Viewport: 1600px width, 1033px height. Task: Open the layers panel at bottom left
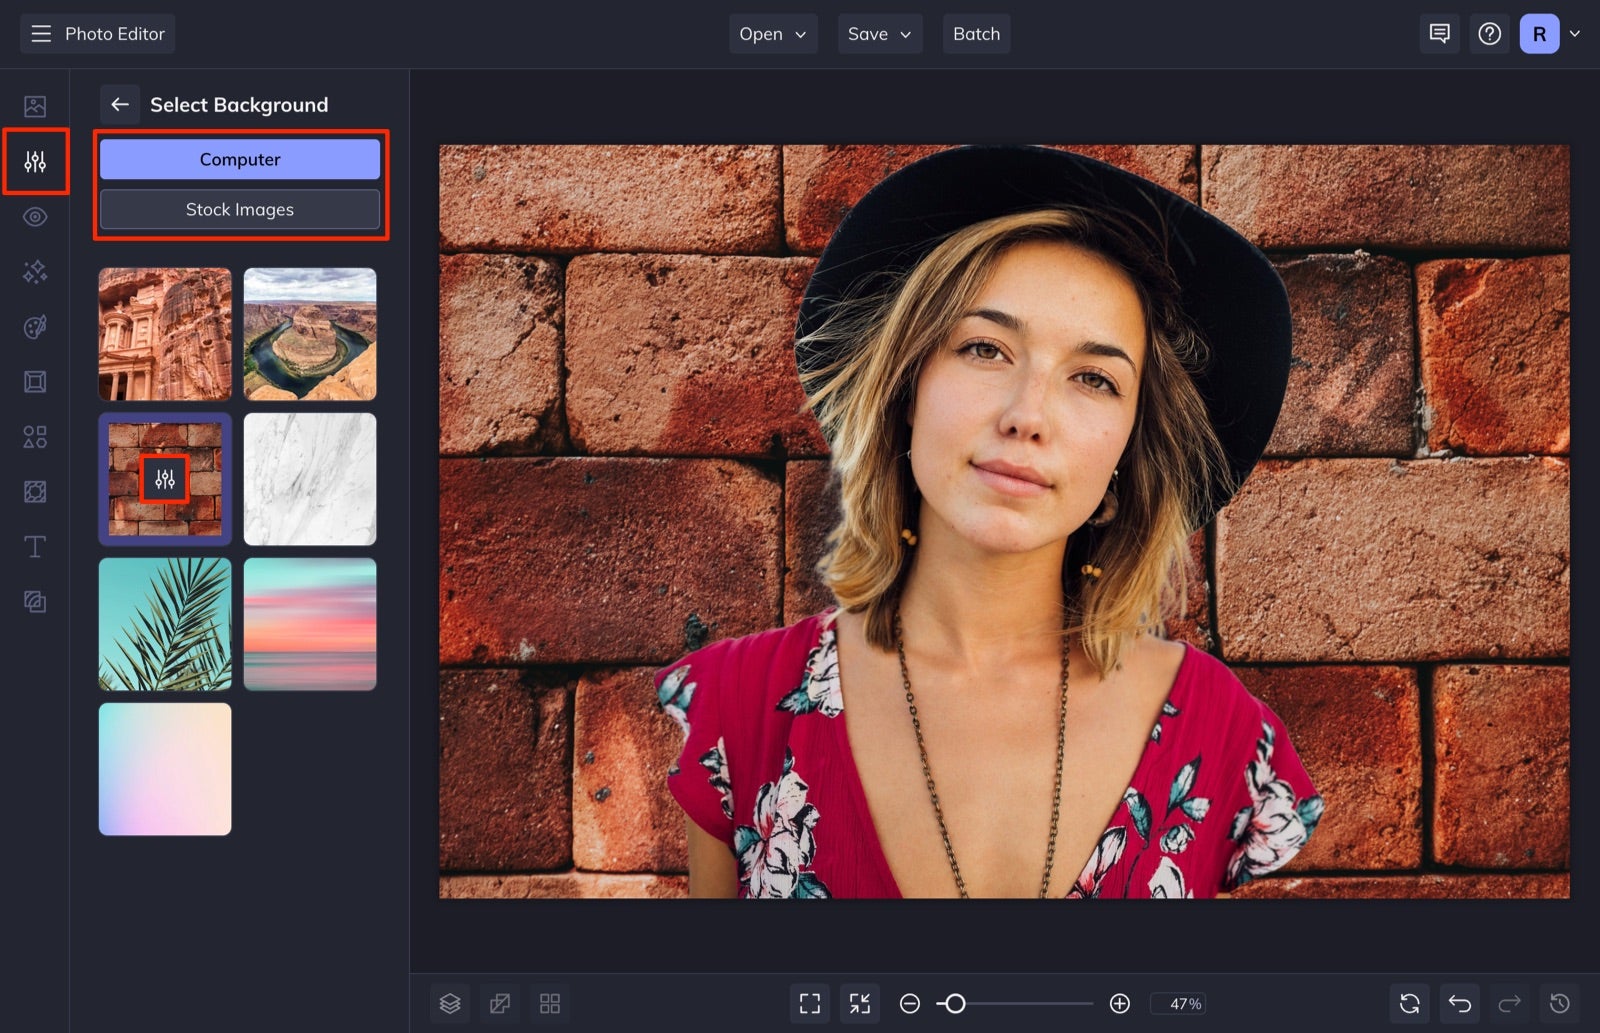[449, 1003]
